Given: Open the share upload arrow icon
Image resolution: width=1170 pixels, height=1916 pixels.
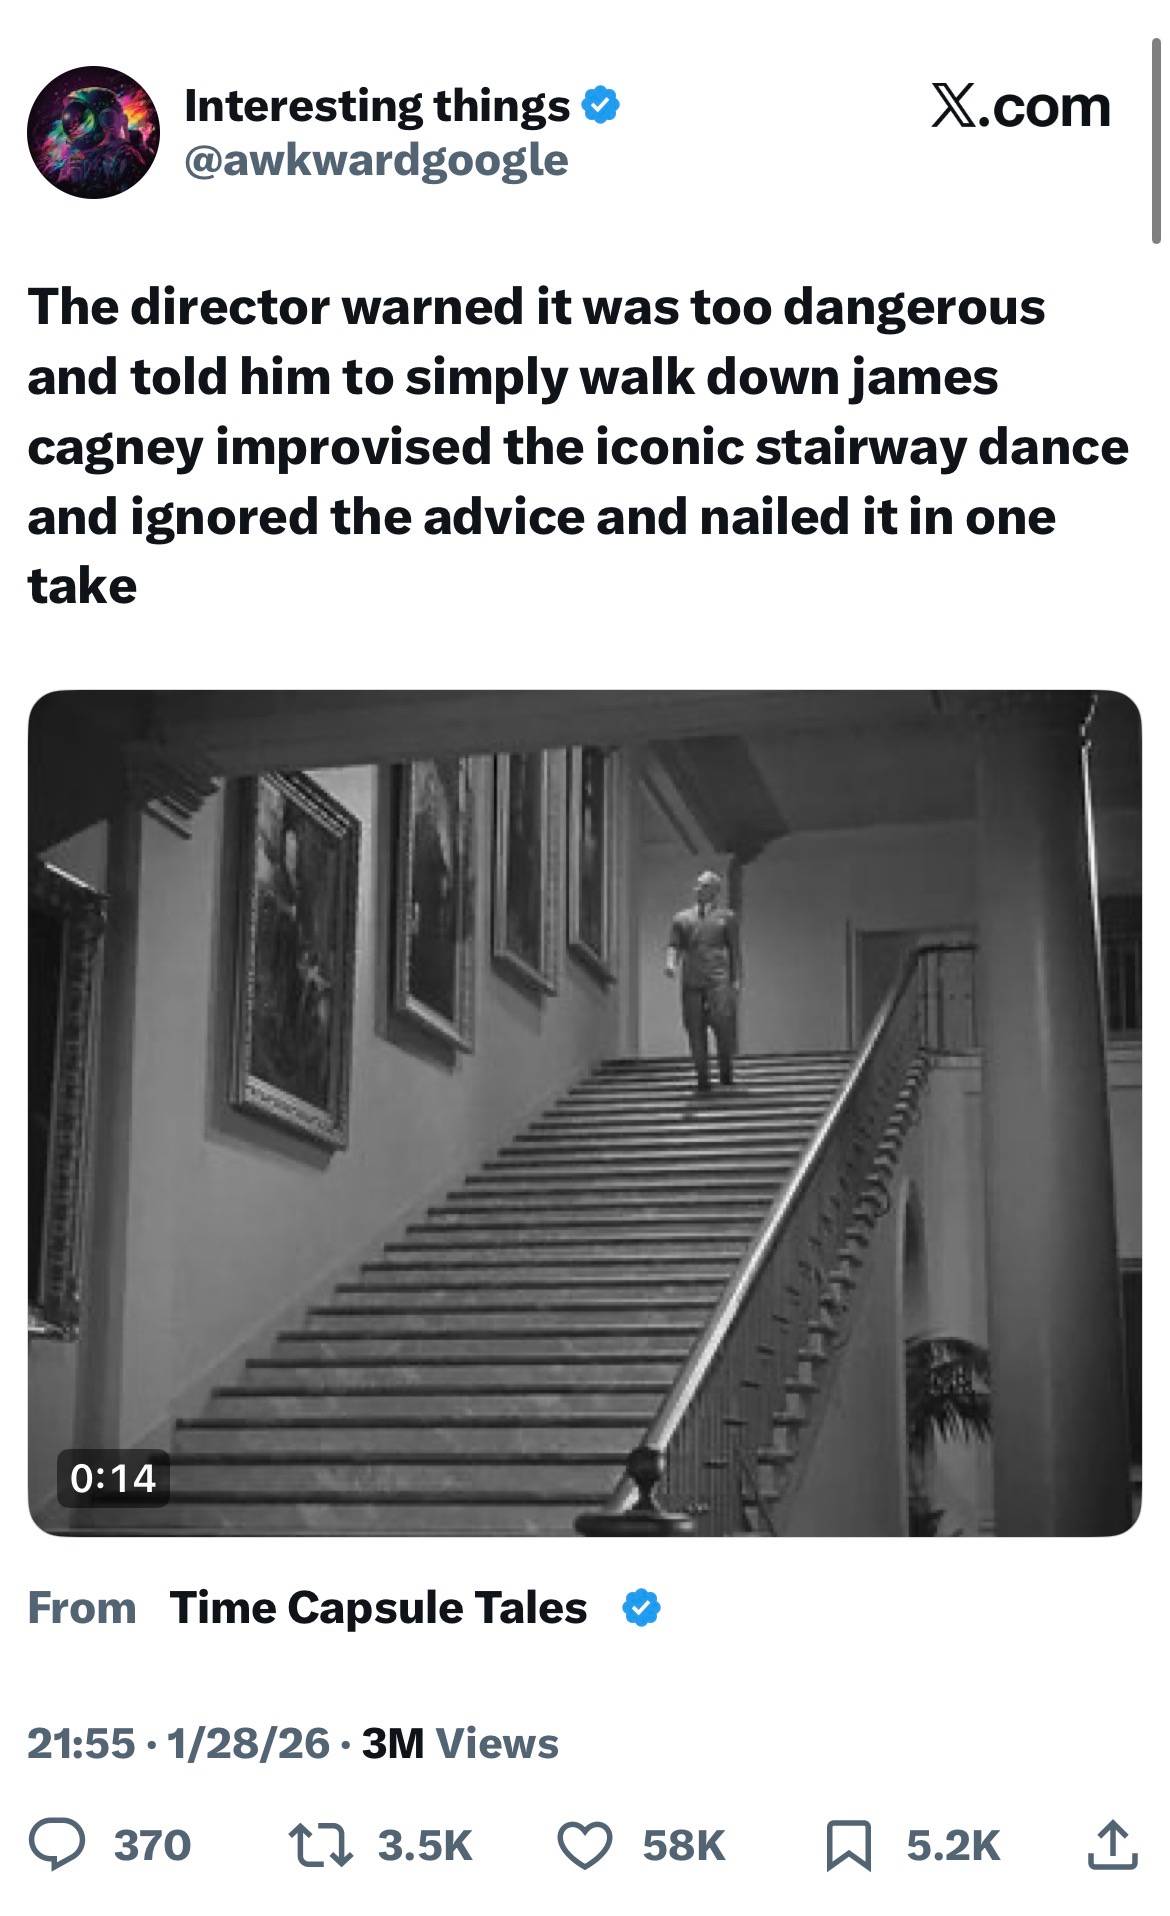Looking at the screenshot, I should (x=1112, y=1845).
